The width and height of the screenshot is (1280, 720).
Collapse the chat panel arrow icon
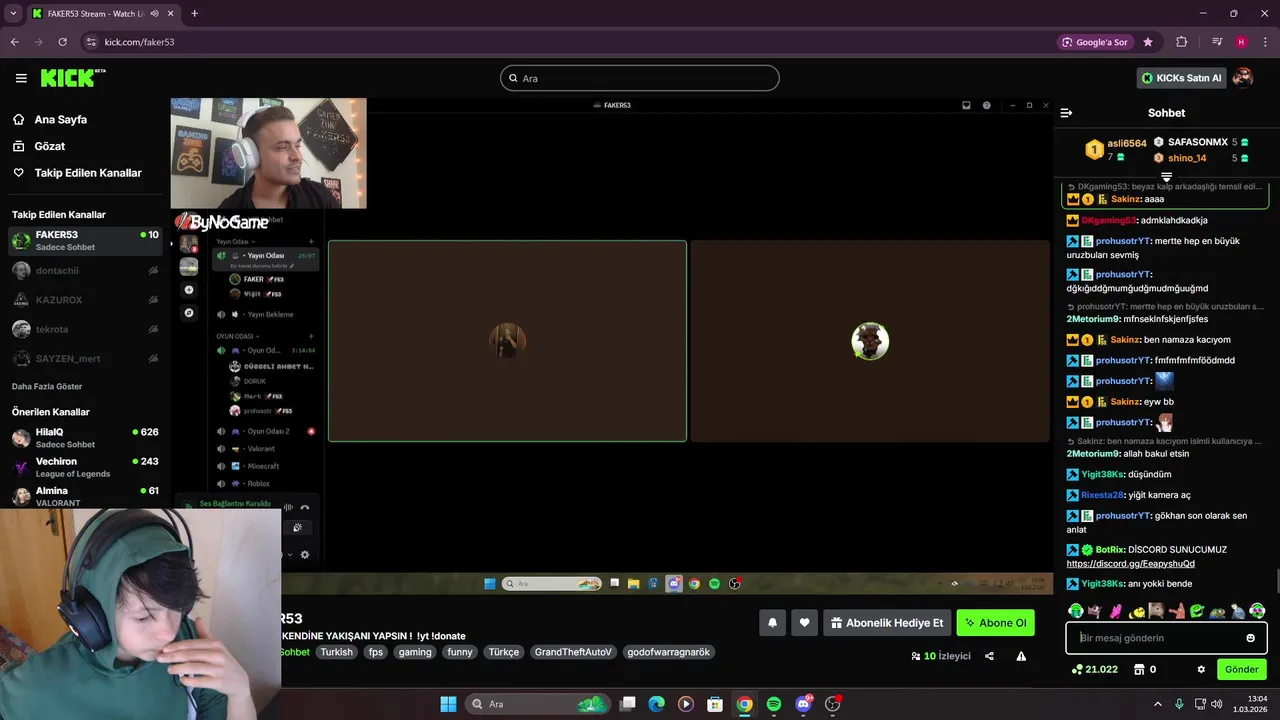tap(1066, 113)
